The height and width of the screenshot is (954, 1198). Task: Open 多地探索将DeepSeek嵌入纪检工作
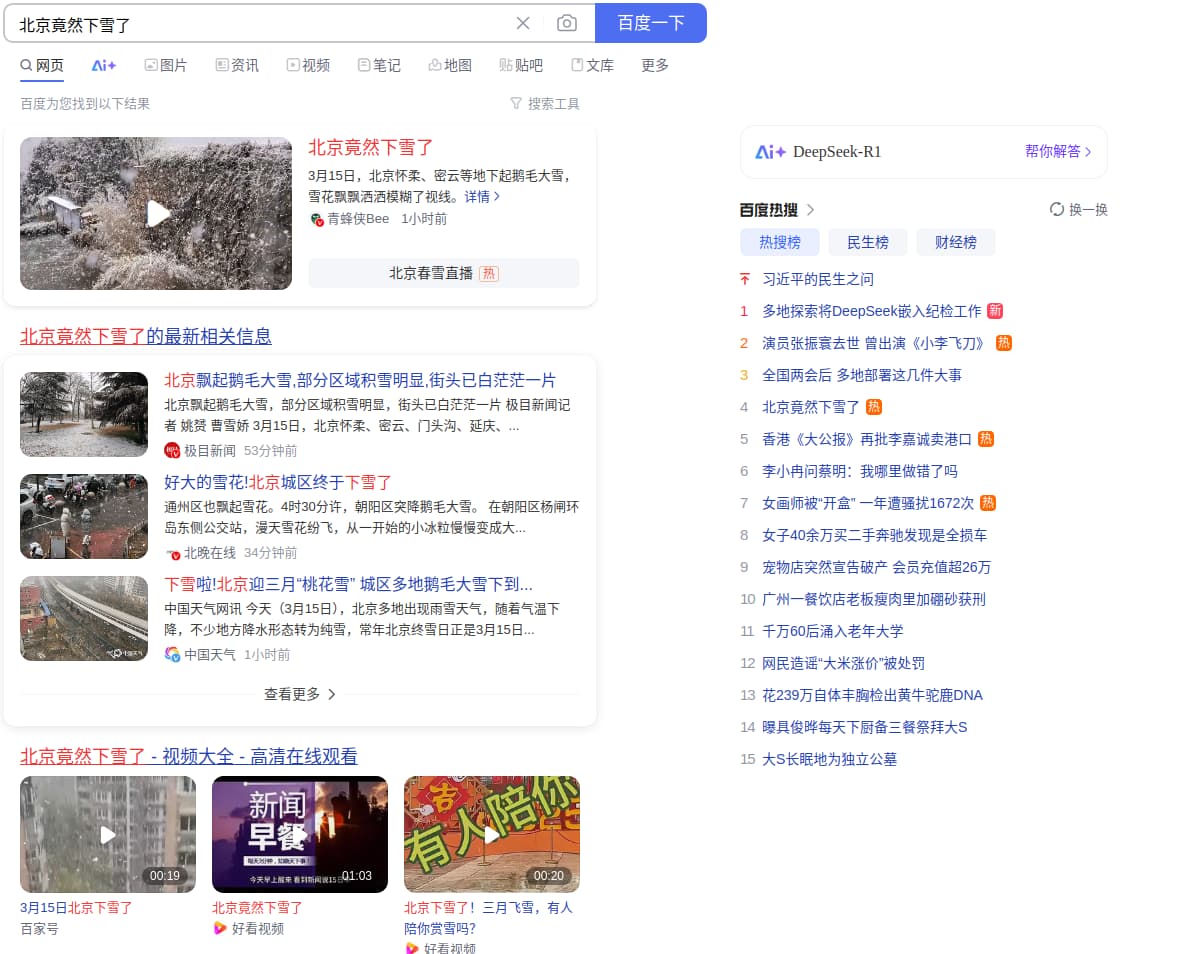[871, 311]
